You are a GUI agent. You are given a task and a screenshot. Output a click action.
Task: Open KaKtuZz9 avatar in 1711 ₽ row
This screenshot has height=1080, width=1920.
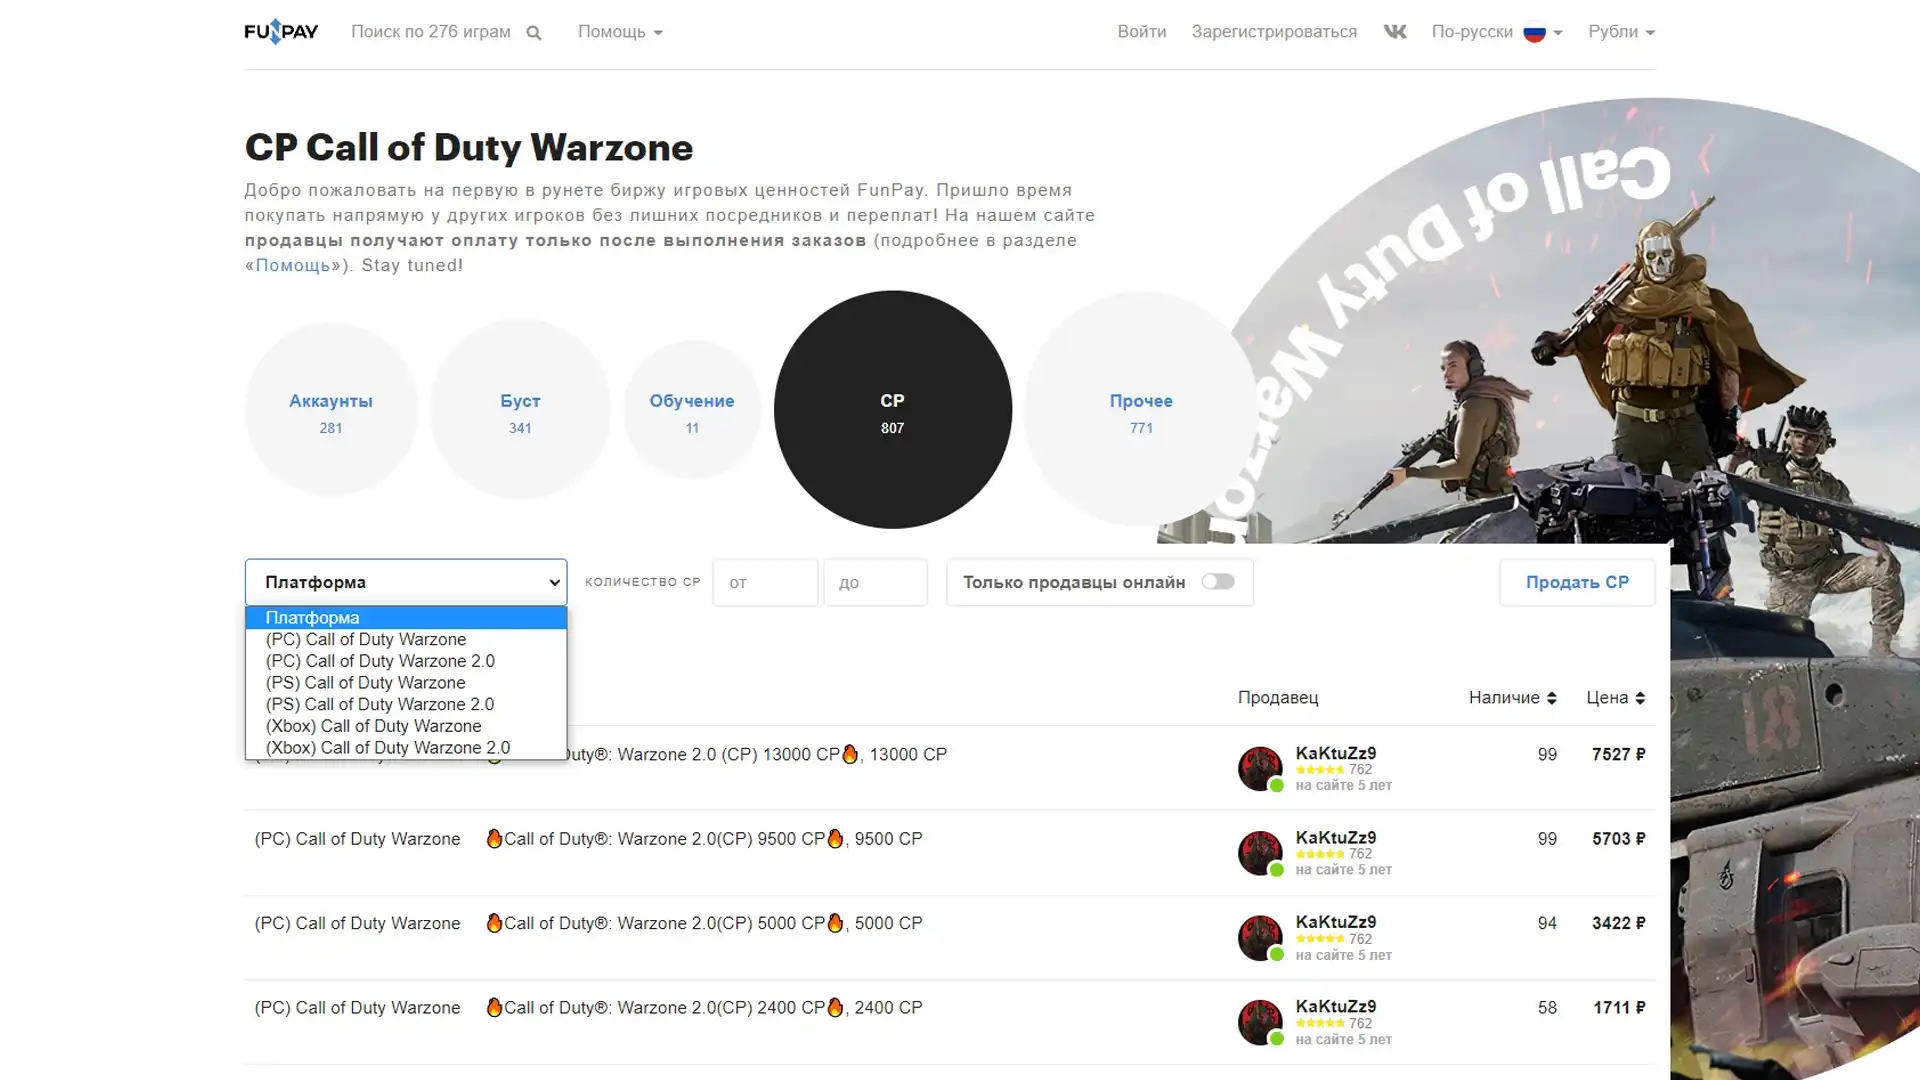(1260, 1022)
